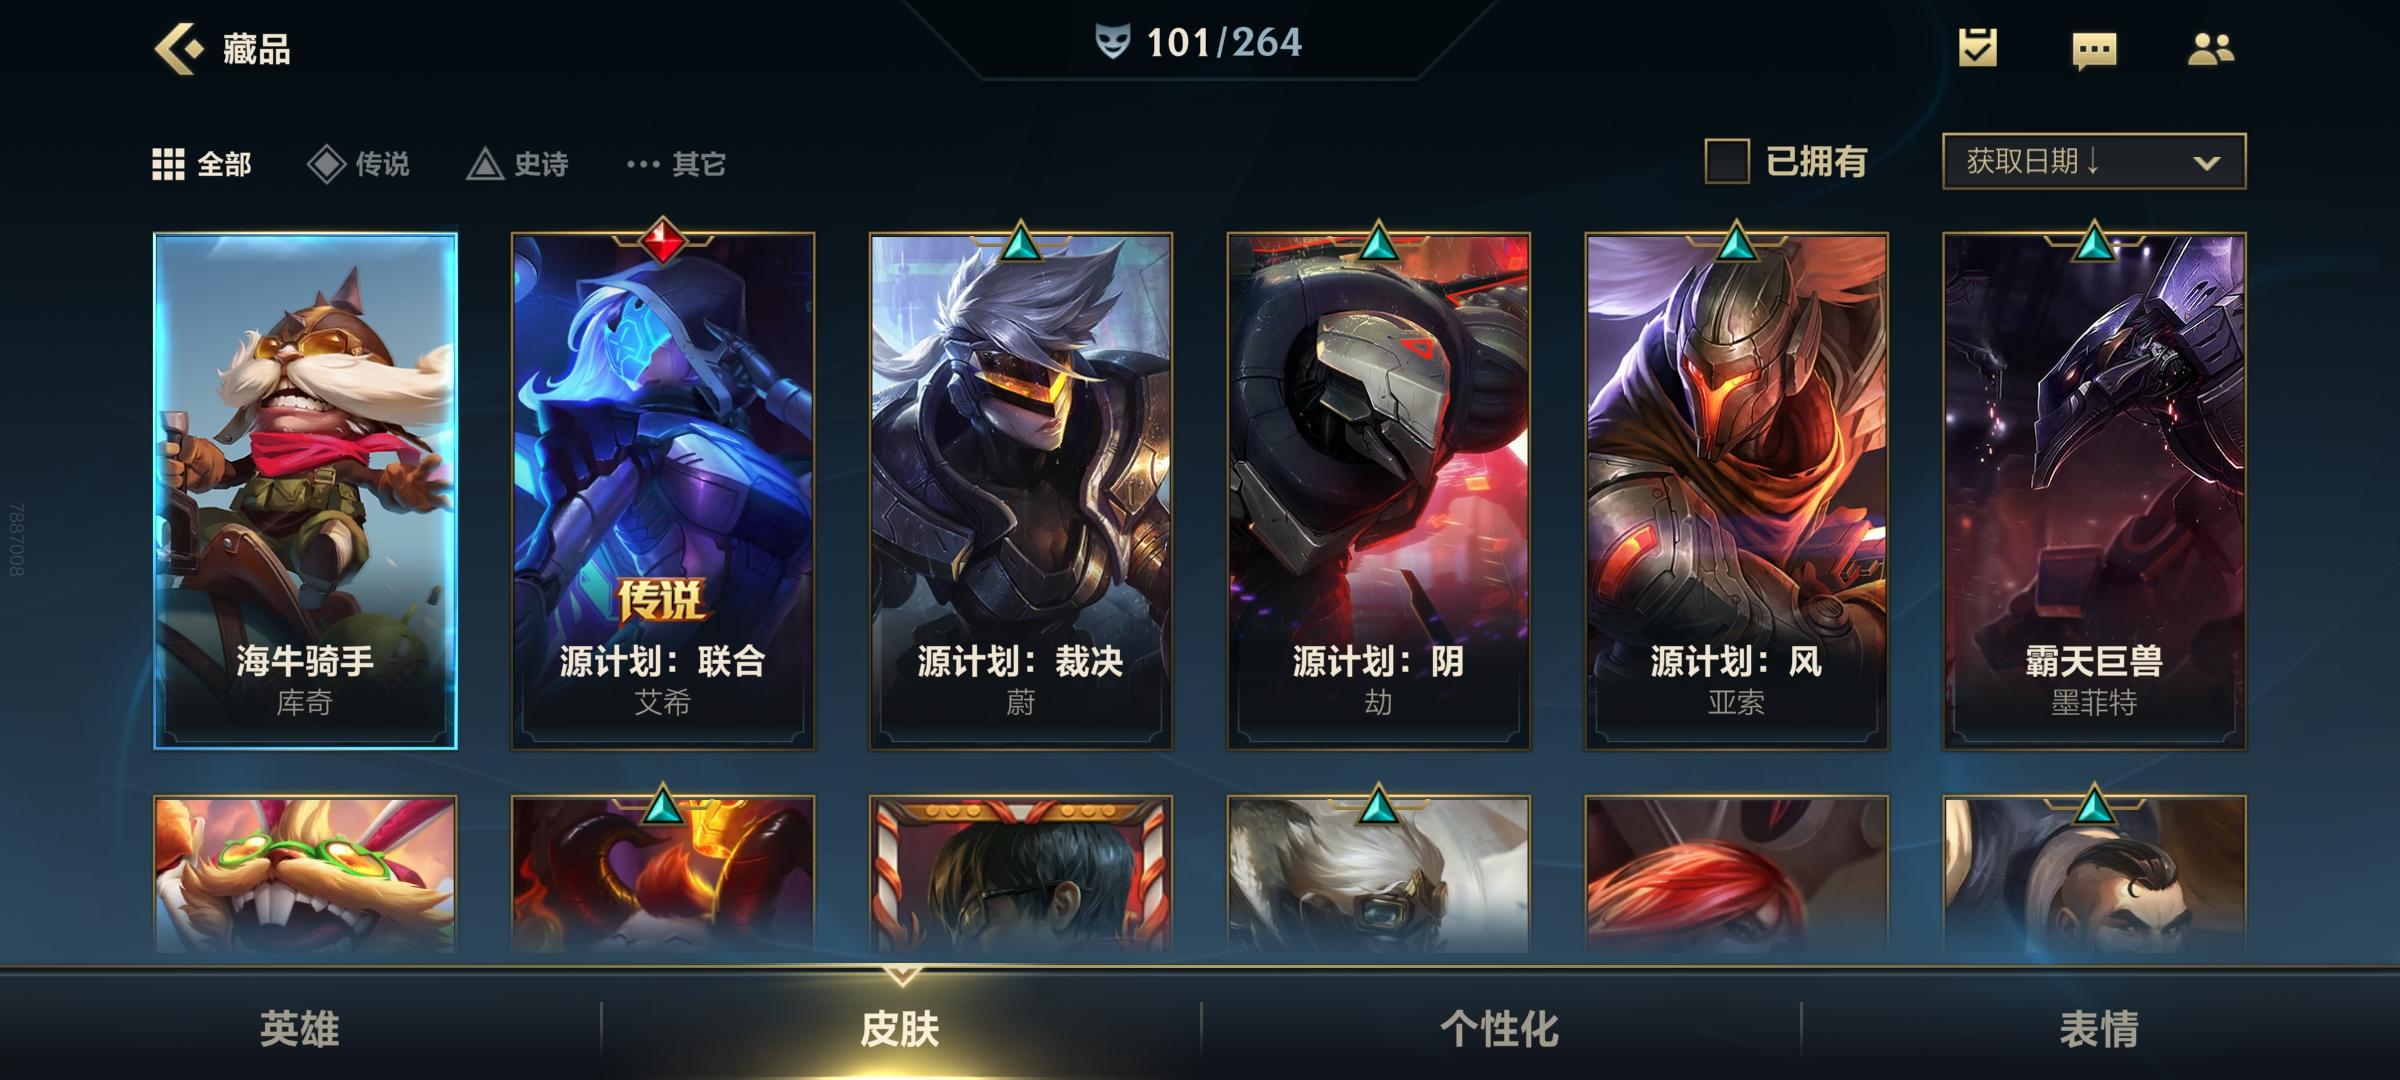Screen dimensions: 2400x1080
Task: Click the red legendary gem on 源计划:联合
Action: point(663,240)
